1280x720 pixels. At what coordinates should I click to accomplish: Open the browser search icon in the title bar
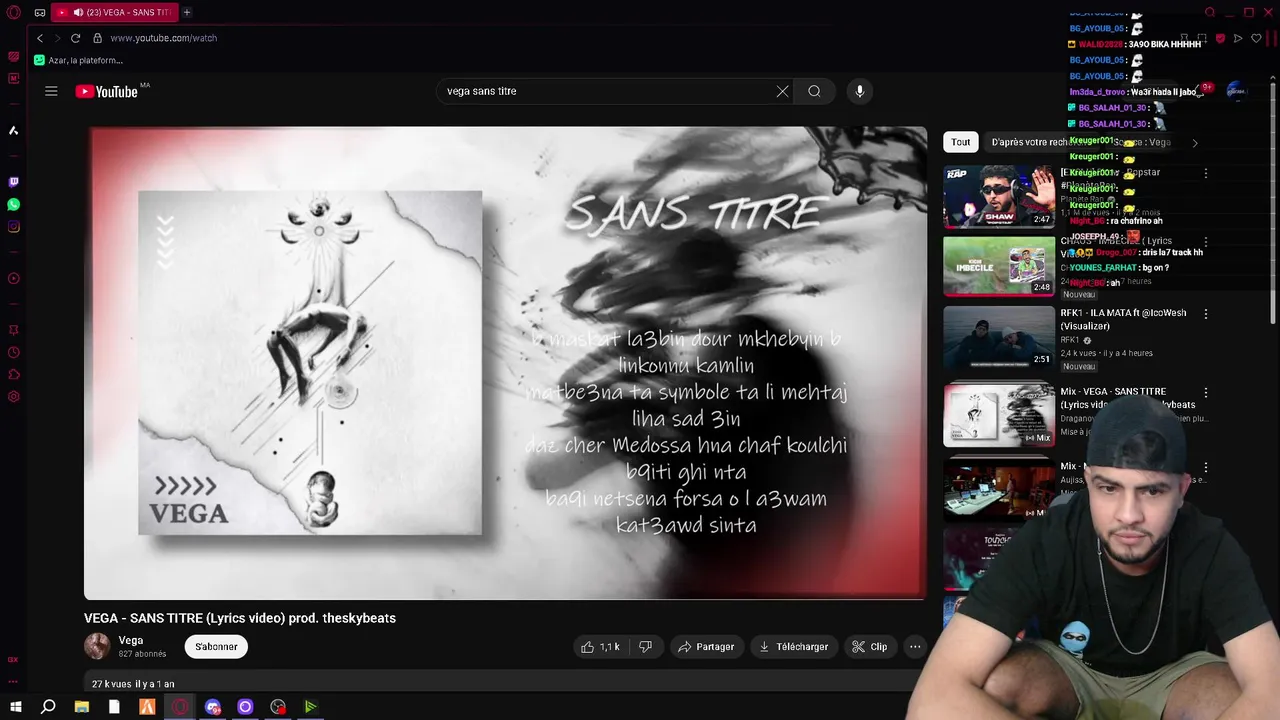1210,12
